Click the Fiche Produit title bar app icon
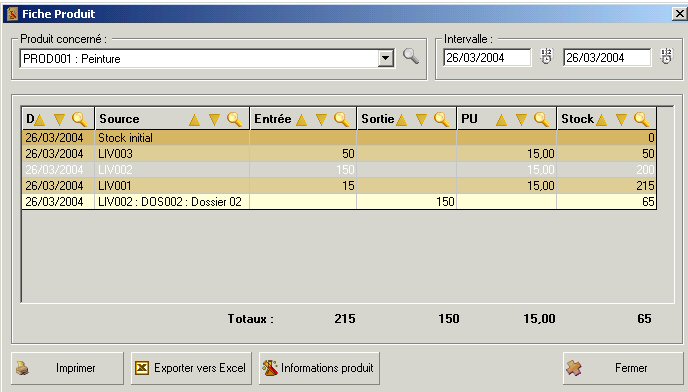 click(12, 14)
